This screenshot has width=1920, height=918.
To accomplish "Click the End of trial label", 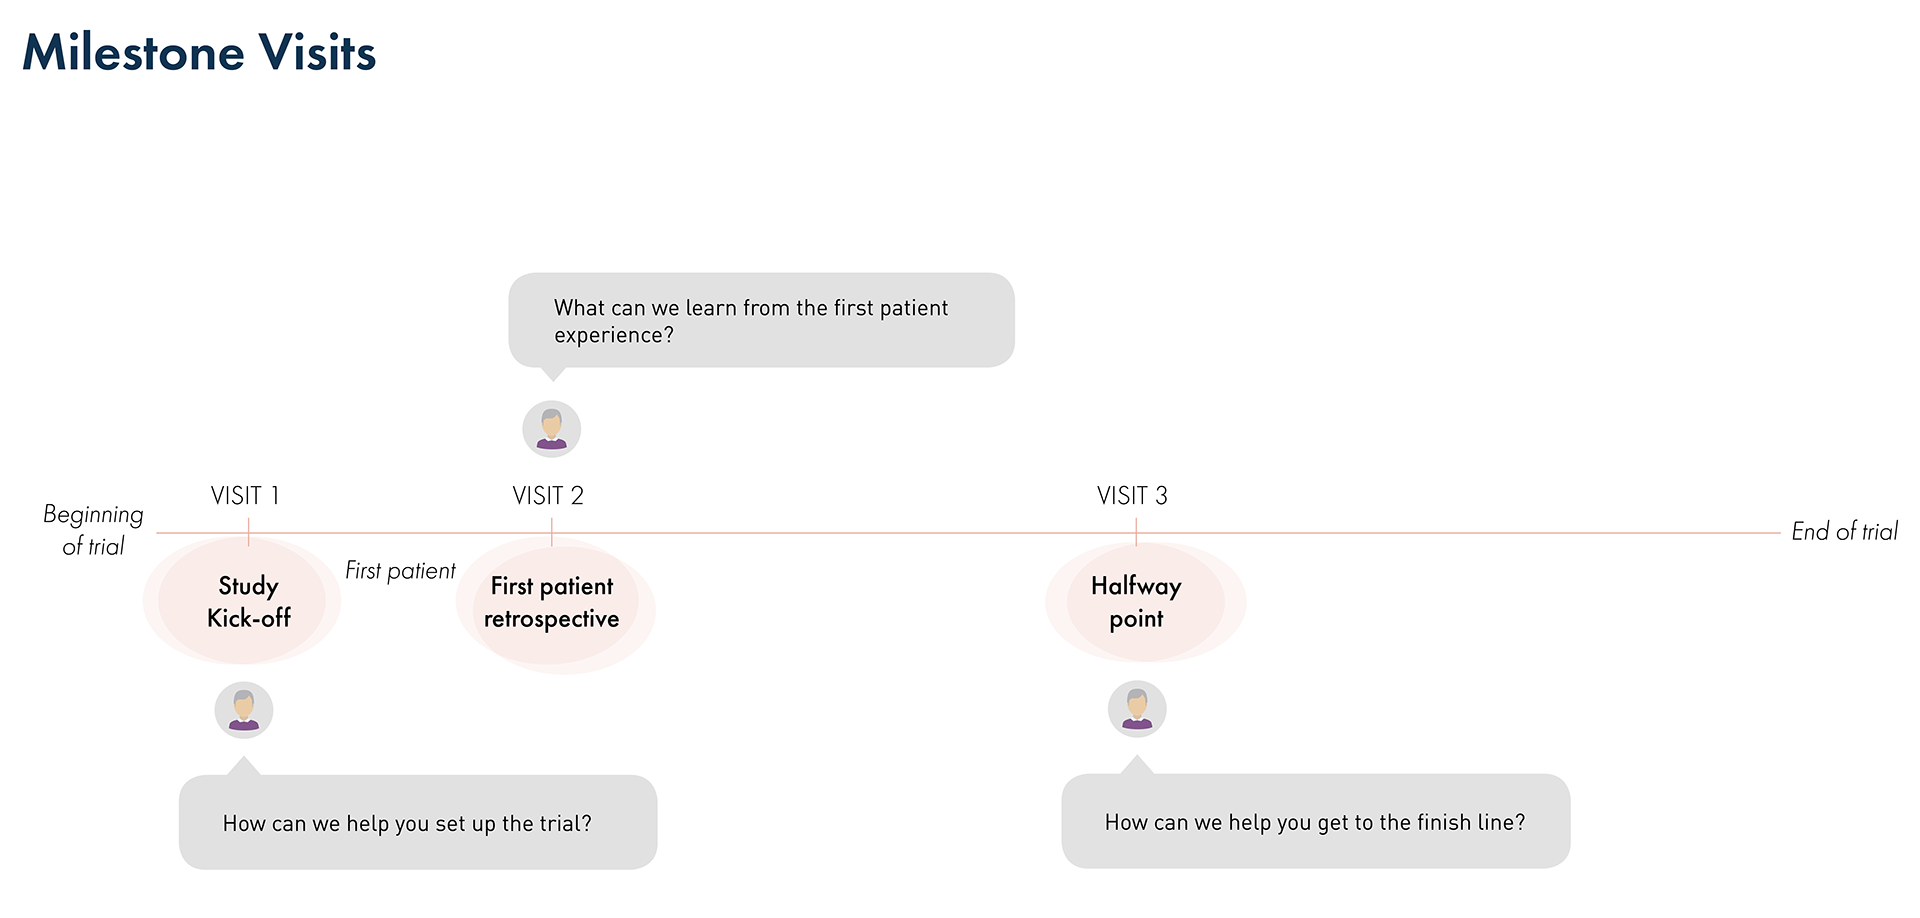I will point(1845,532).
